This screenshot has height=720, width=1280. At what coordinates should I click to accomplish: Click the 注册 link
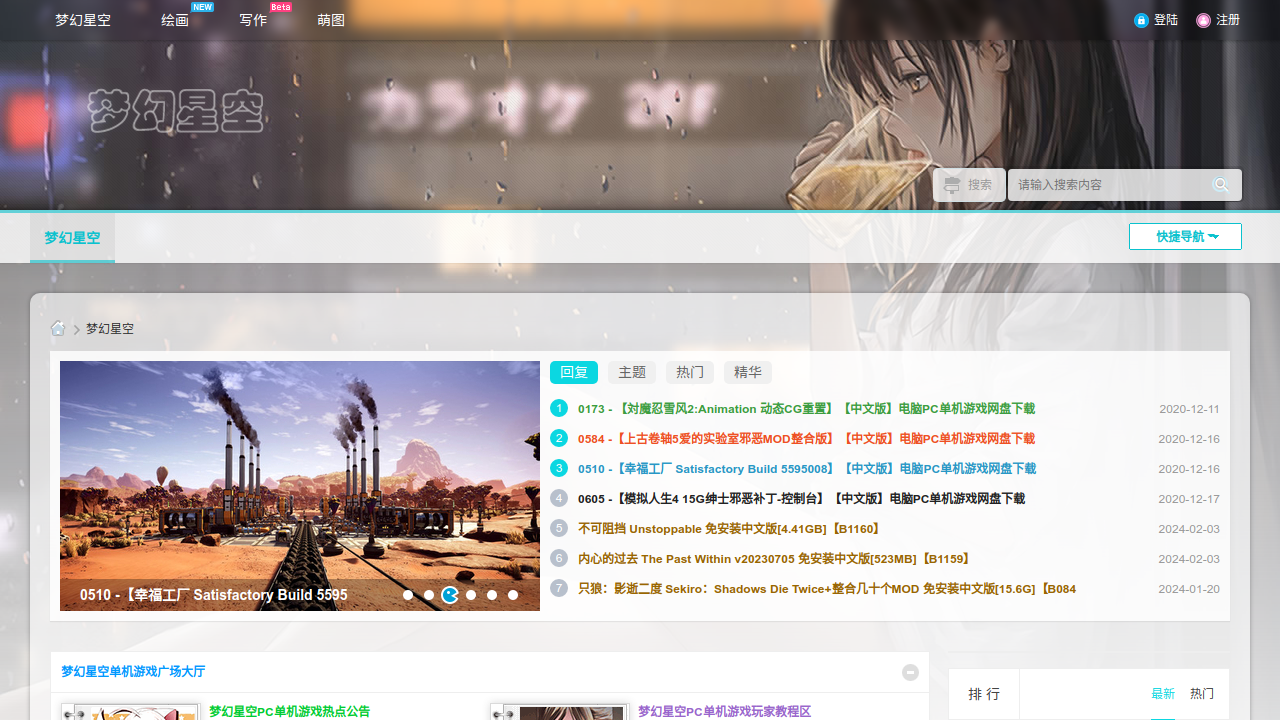[1228, 20]
